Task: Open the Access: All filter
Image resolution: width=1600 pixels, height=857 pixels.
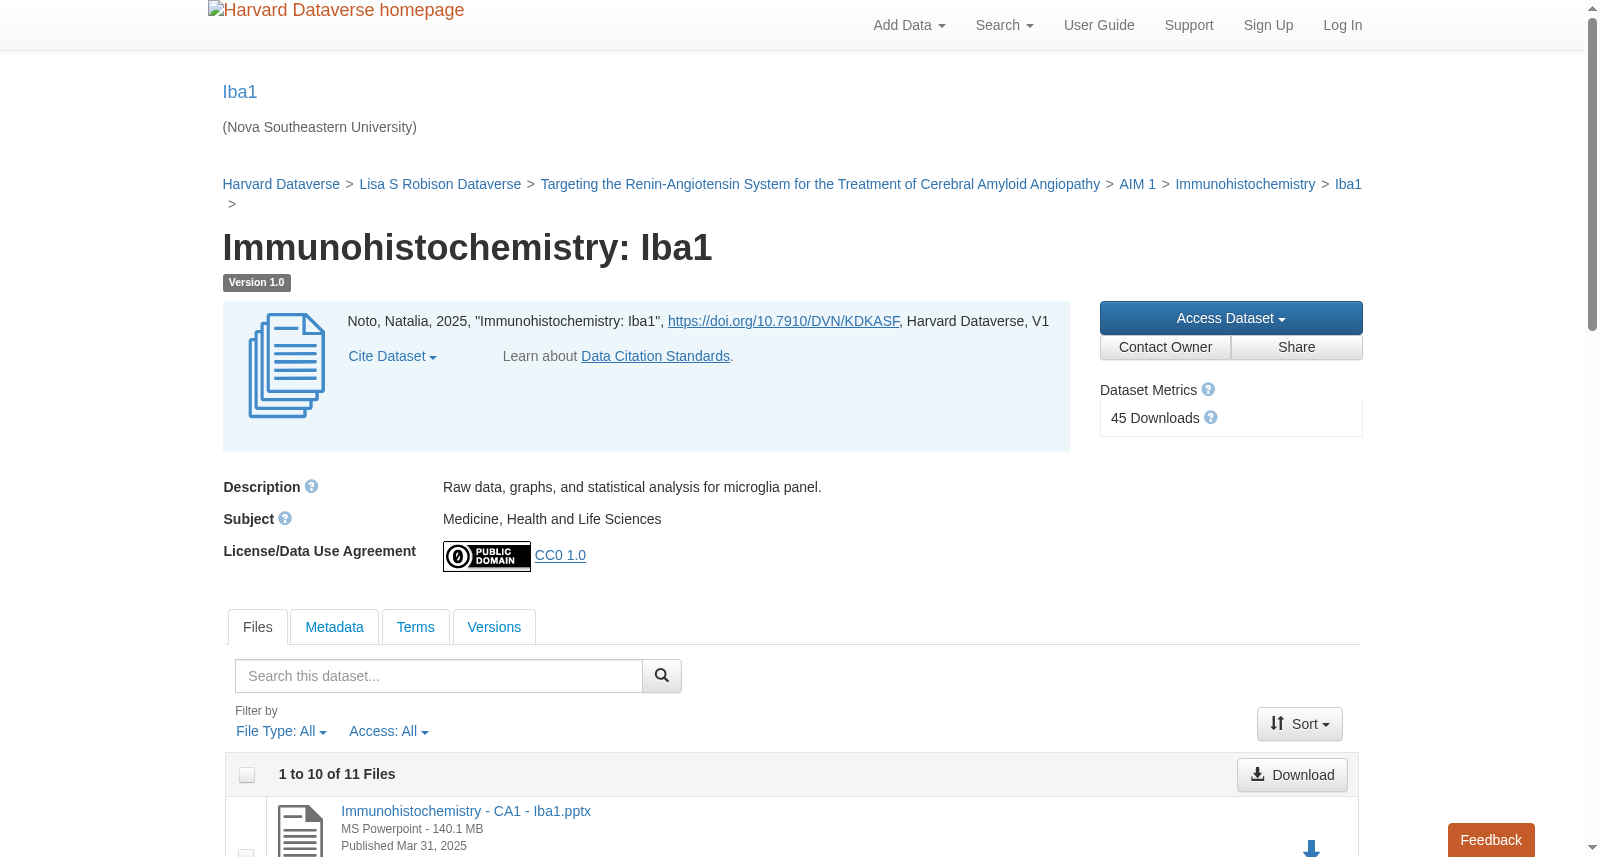Action: click(x=389, y=731)
